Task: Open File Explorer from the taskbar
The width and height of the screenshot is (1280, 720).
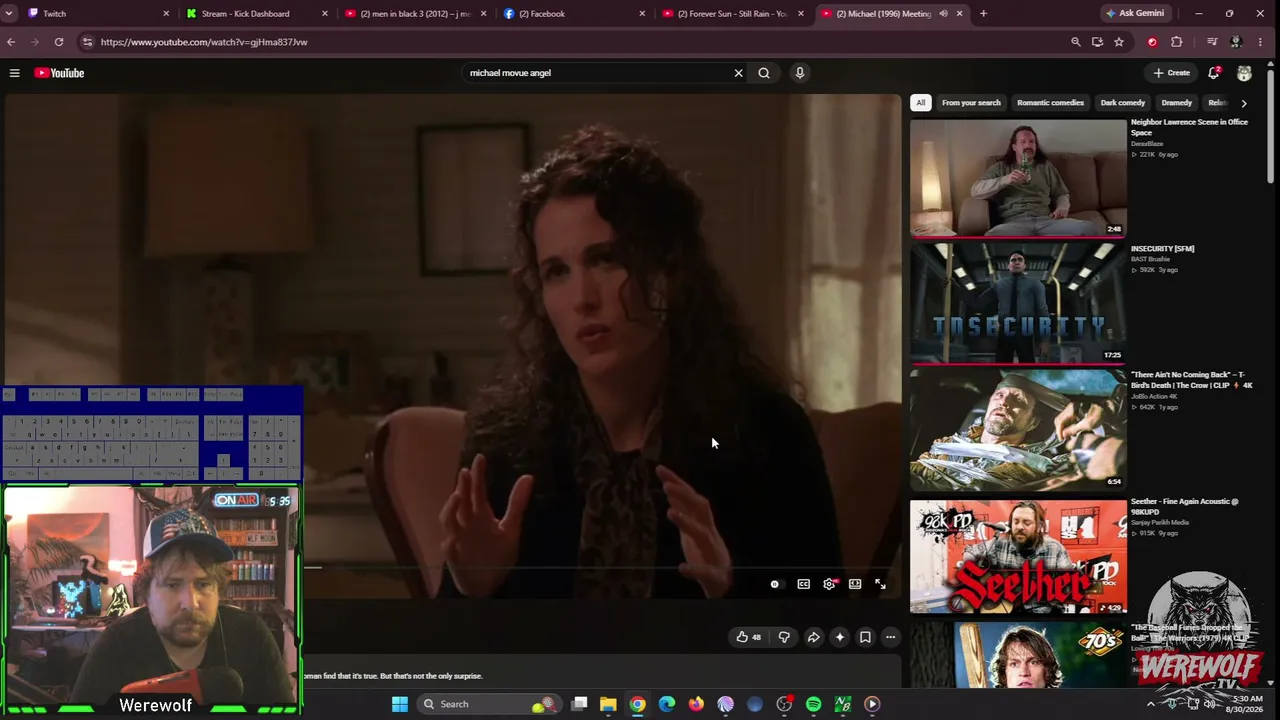Action: (608, 704)
